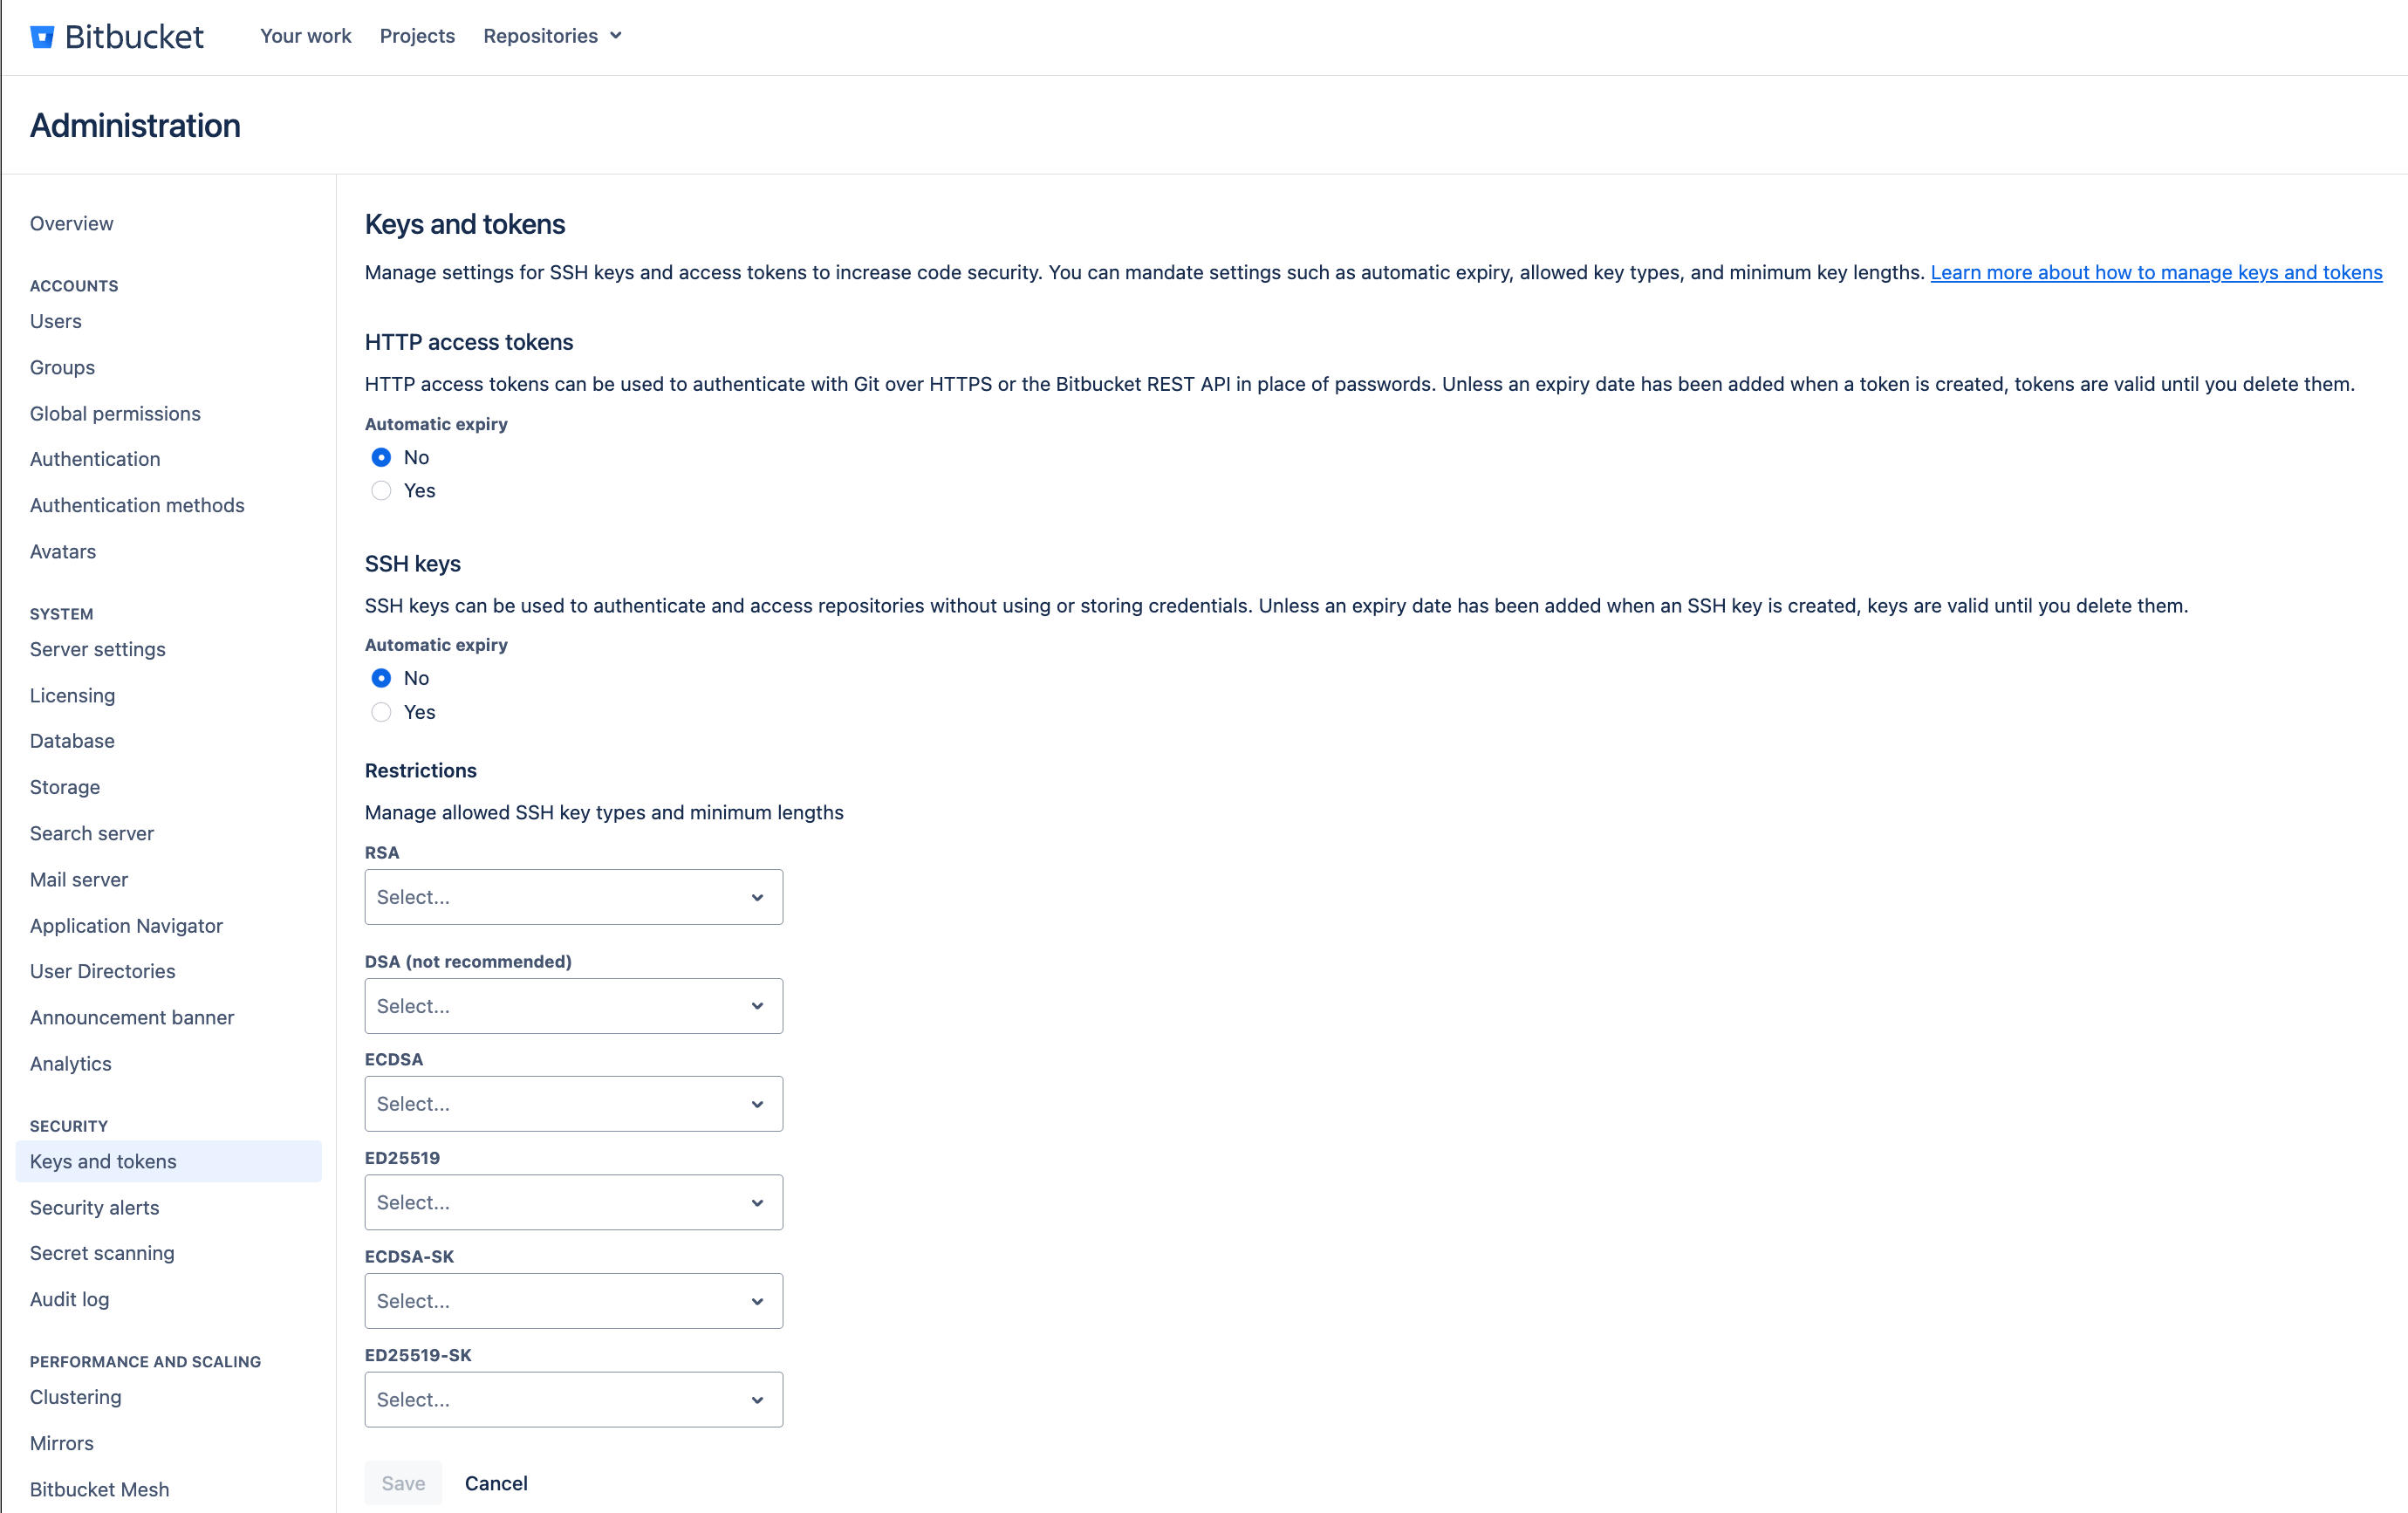Open the ED25519-SK dropdown
The width and height of the screenshot is (2408, 1513).
coord(573,1399)
